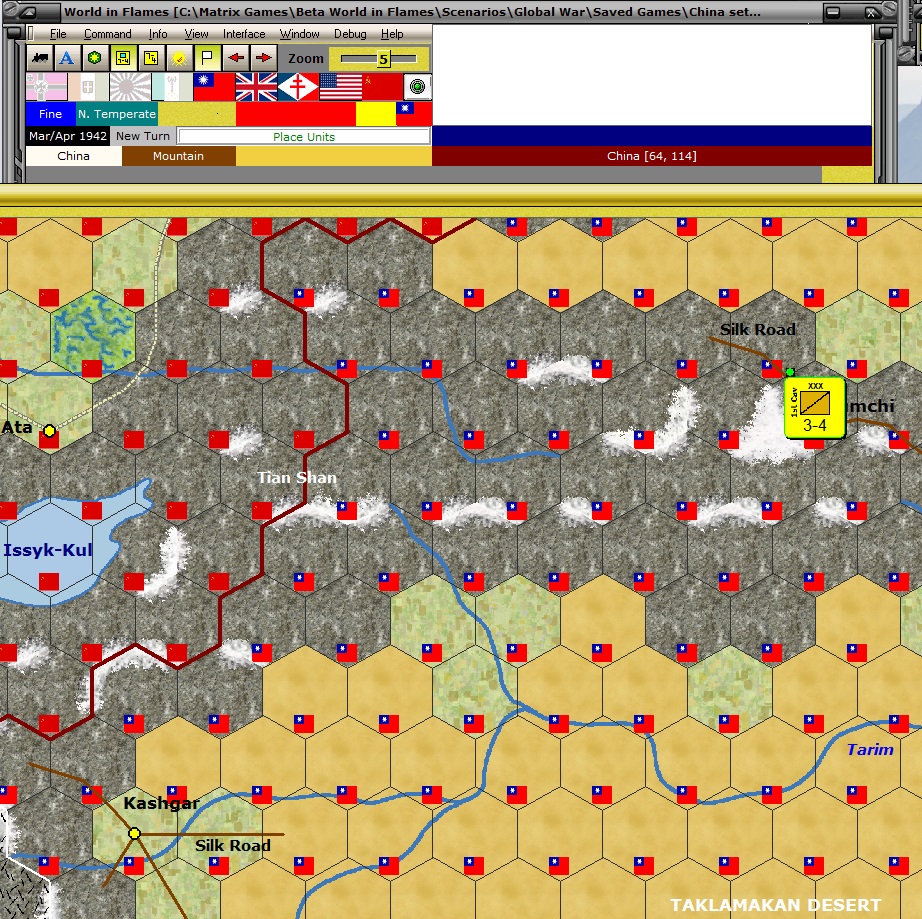The height and width of the screenshot is (919, 922).
Task: Click the Silk Road label near the cavalry unit
Action: tap(758, 329)
